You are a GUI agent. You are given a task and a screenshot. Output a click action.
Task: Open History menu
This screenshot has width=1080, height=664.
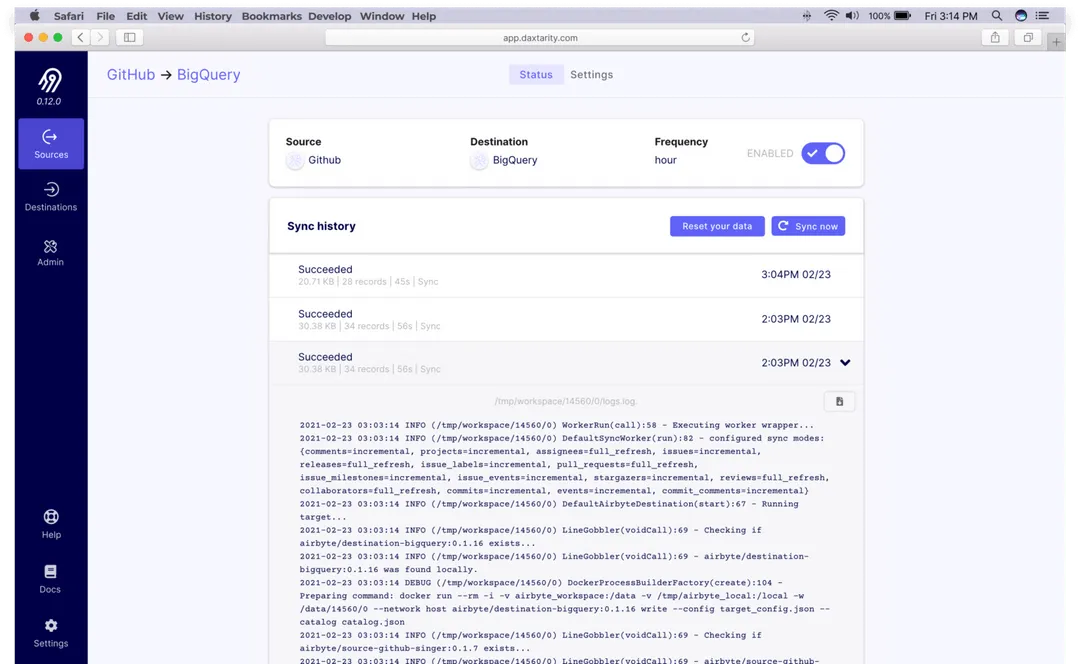(x=213, y=16)
